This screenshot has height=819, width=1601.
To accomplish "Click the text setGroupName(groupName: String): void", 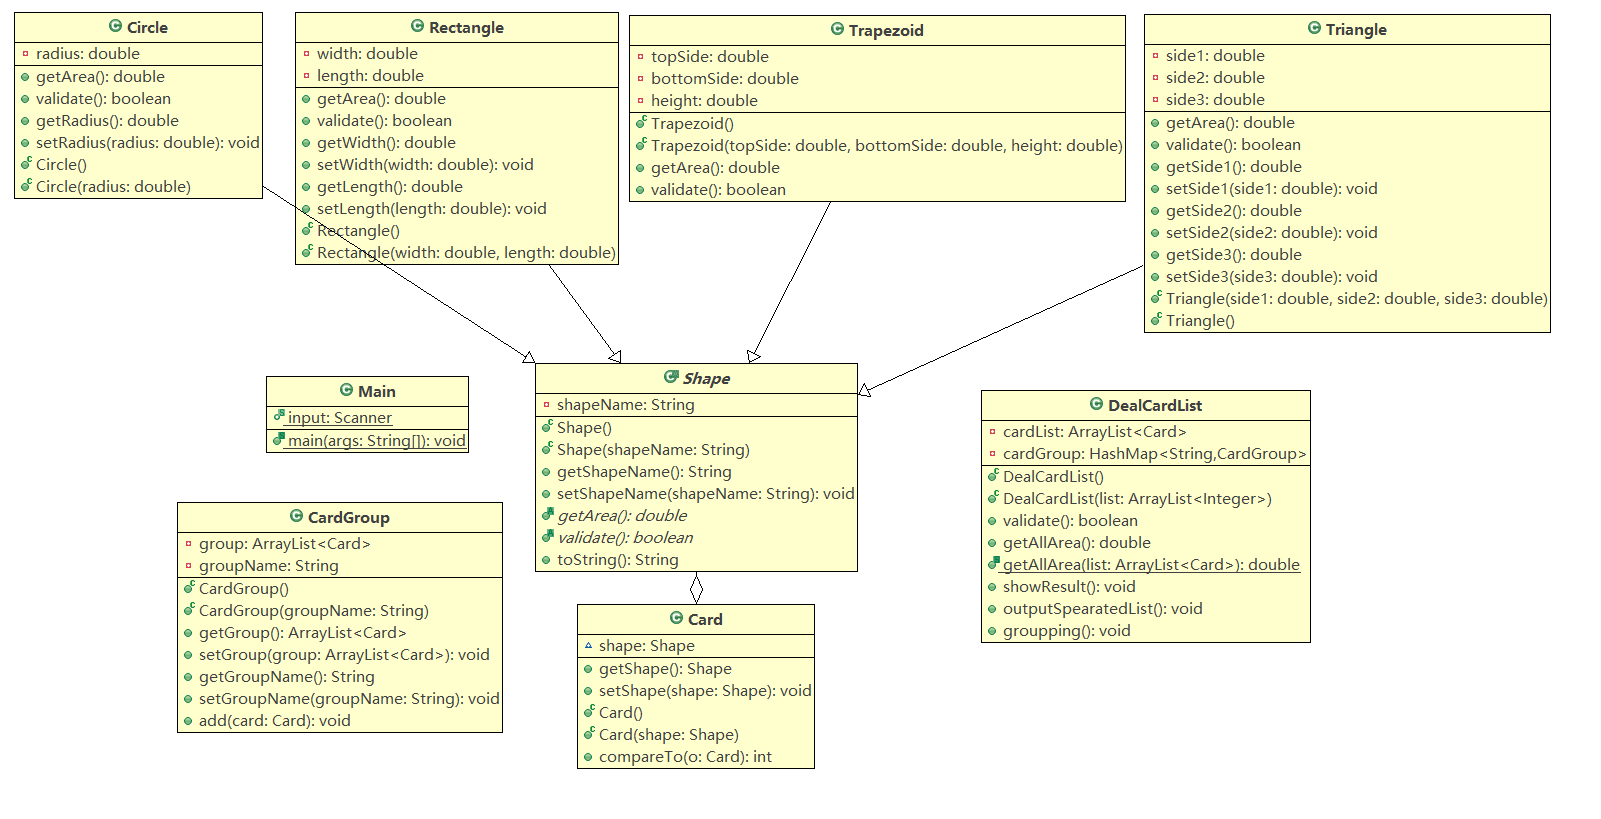I will coord(349,698).
